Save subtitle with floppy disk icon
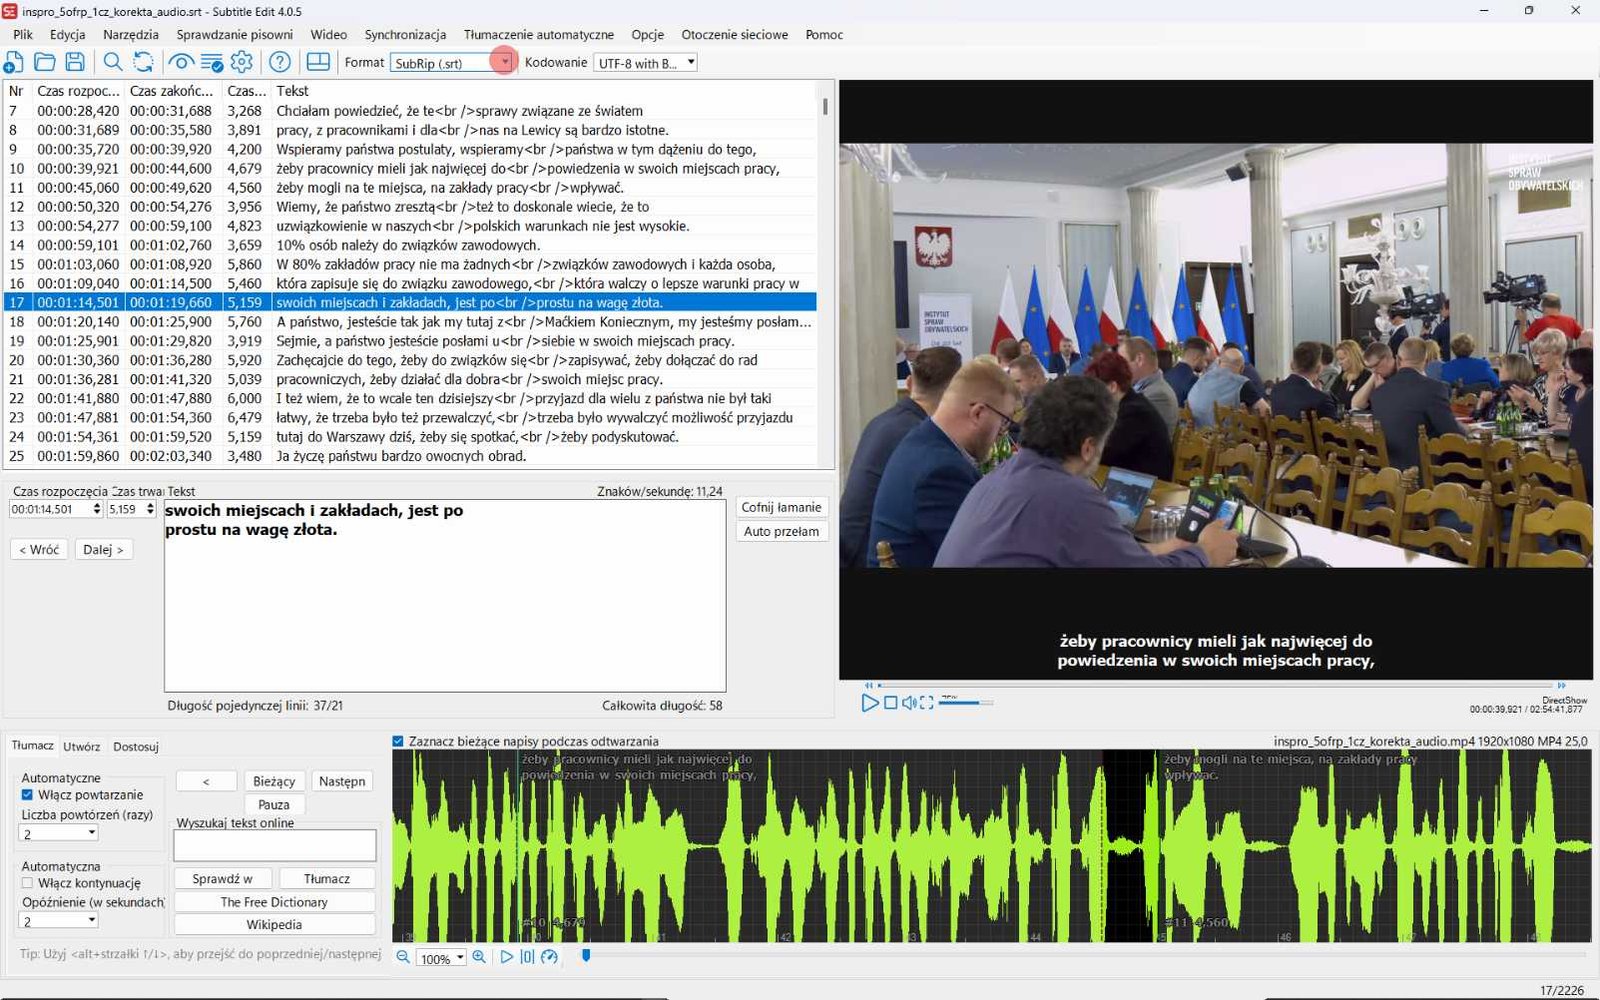This screenshot has width=1600, height=1000. click(75, 62)
